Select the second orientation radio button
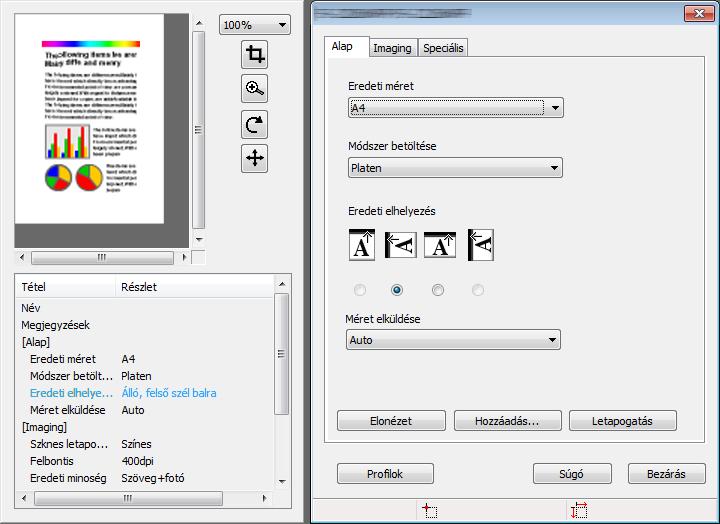720x524 pixels. [x=397, y=290]
